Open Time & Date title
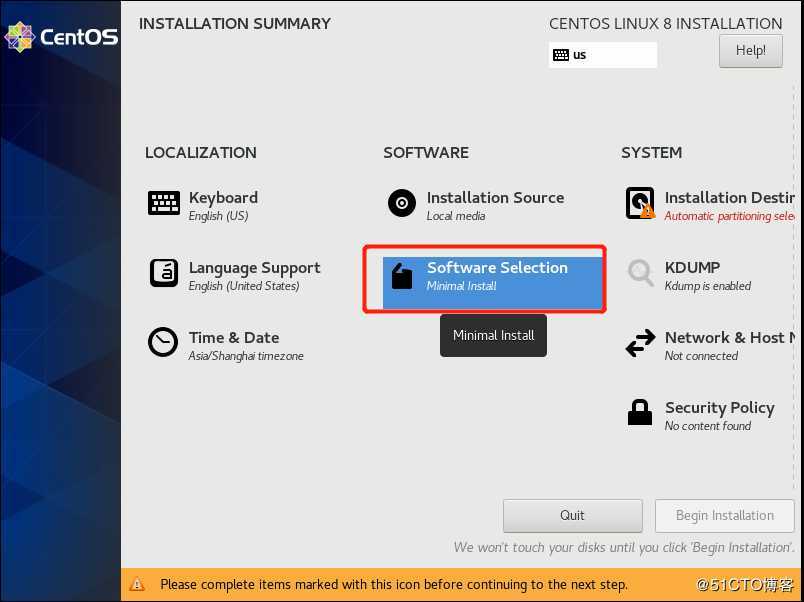Image resolution: width=804 pixels, height=602 pixels. (234, 337)
